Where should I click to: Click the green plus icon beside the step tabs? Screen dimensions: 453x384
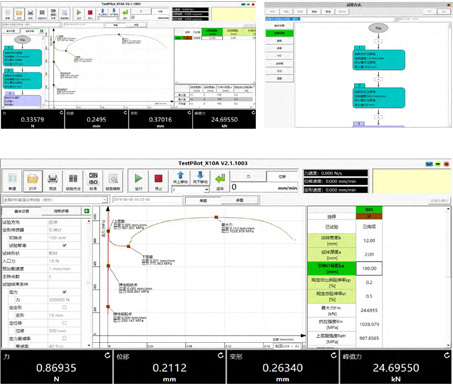[x=87, y=211]
